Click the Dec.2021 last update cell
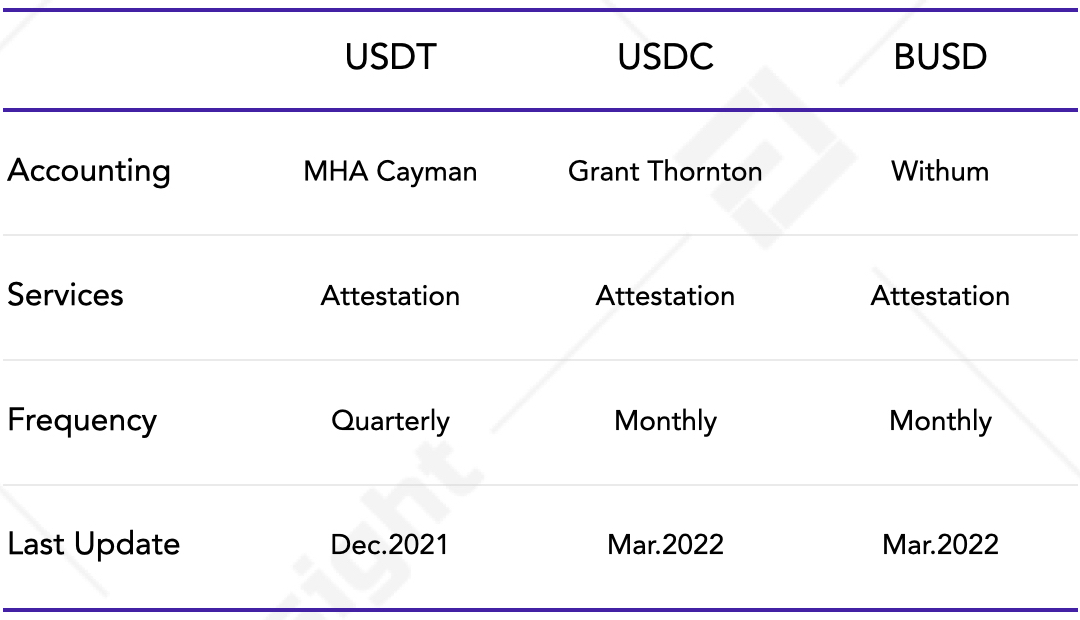Viewport: 1080px width, 620px height. point(390,545)
